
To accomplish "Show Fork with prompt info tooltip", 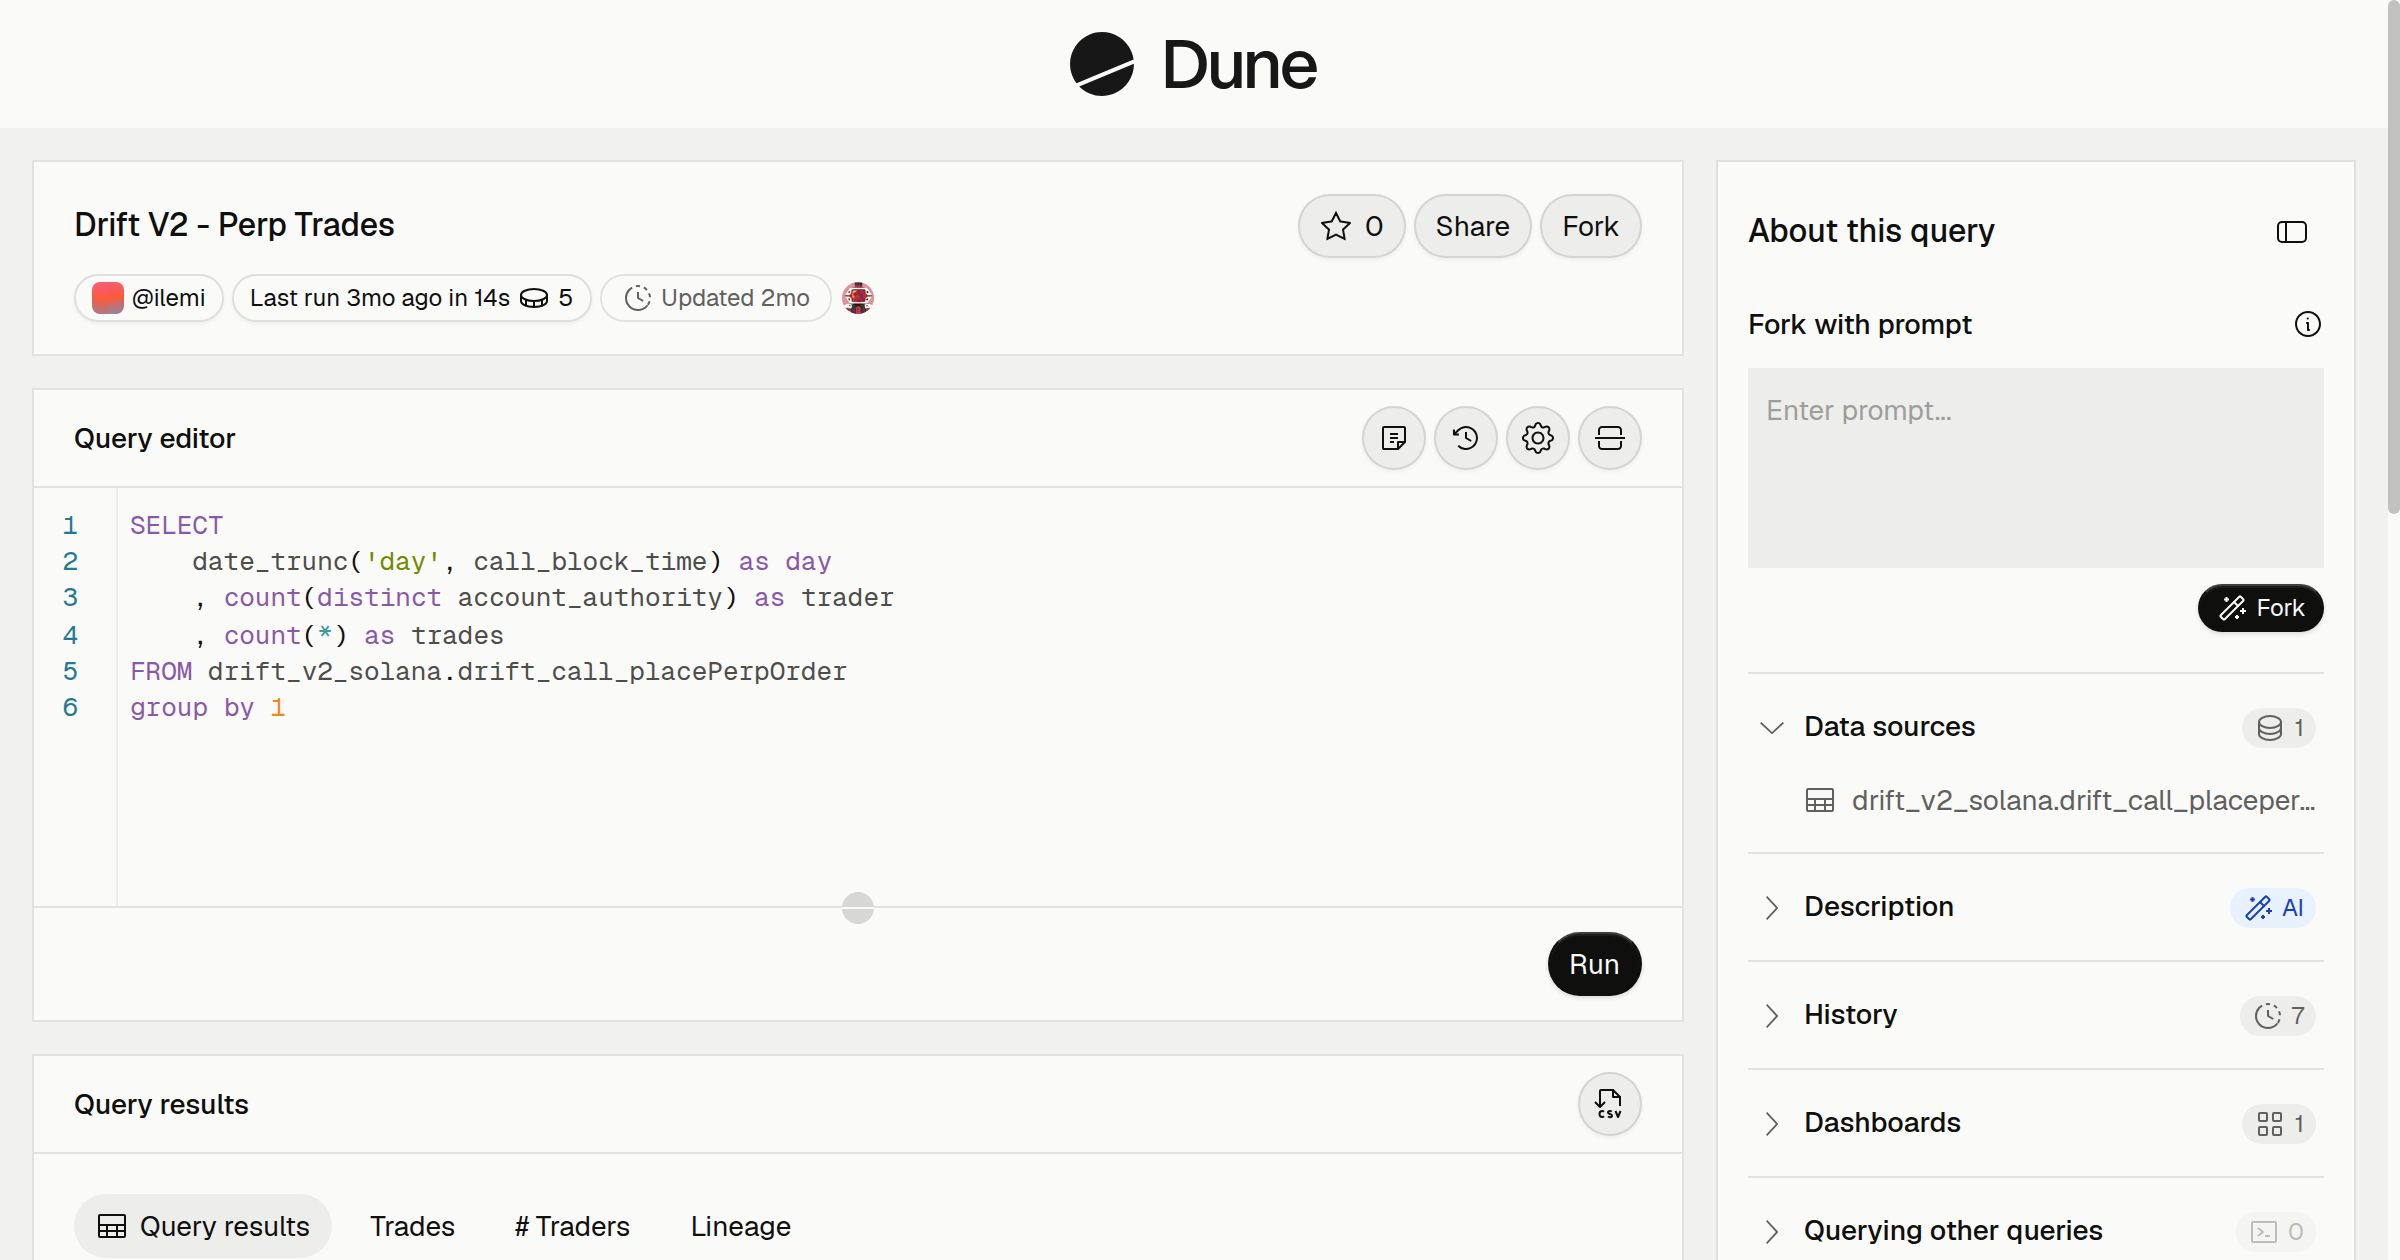I will tap(2307, 324).
